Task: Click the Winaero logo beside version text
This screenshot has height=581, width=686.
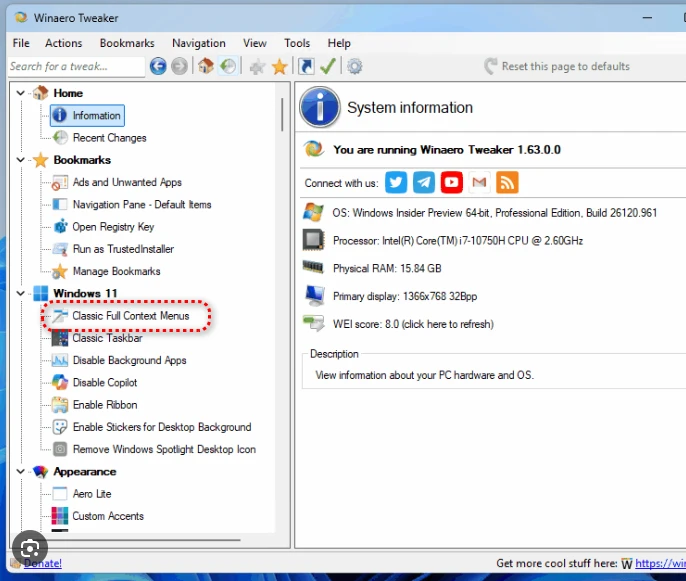Action: (x=314, y=149)
